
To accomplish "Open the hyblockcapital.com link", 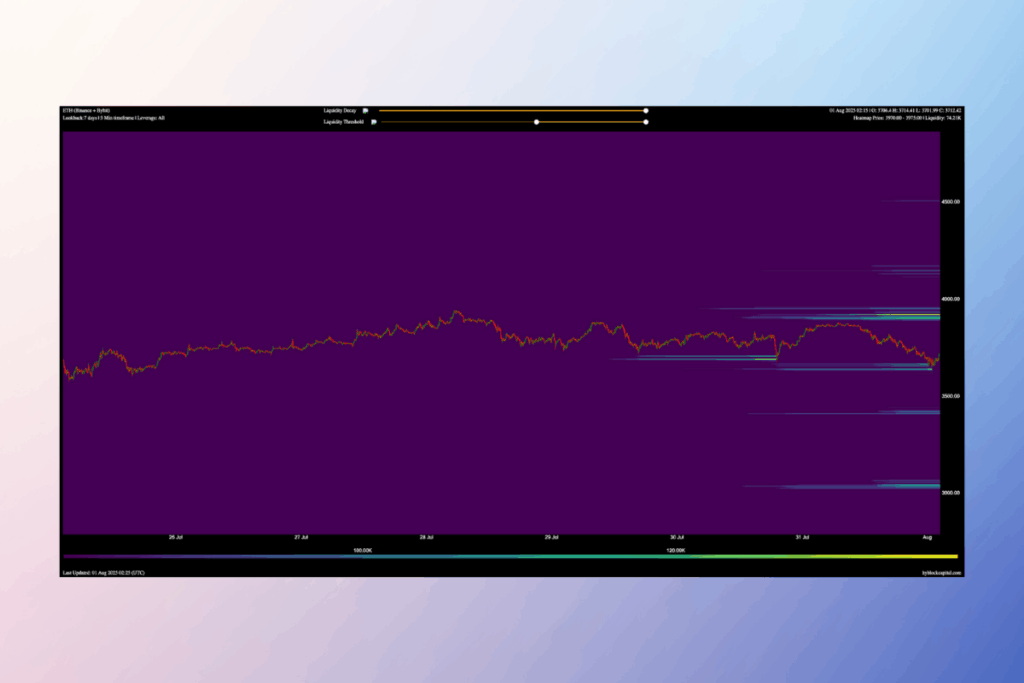I will click(941, 573).
